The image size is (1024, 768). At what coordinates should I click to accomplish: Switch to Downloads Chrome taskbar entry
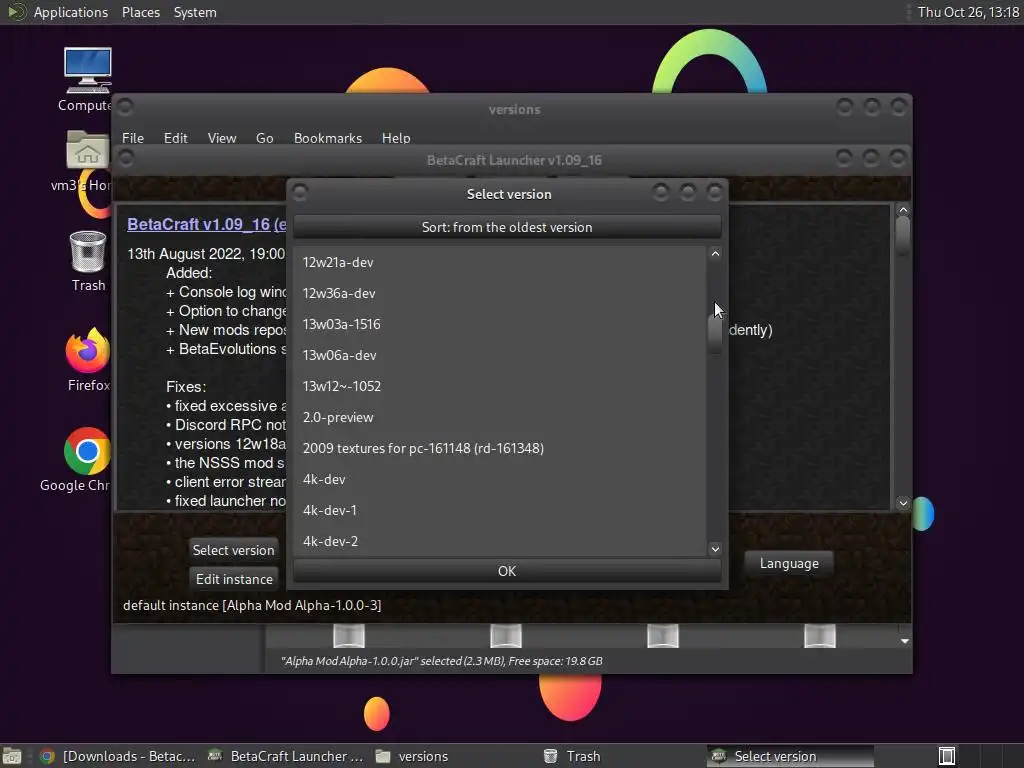118,756
